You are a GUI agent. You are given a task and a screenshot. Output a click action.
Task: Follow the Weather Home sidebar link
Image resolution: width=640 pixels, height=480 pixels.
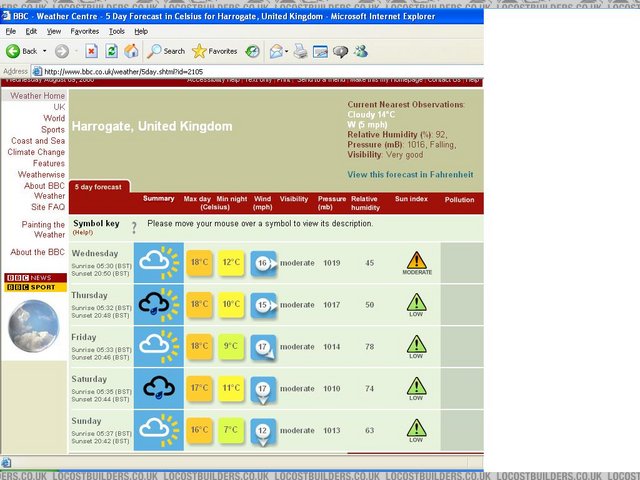coord(38,96)
